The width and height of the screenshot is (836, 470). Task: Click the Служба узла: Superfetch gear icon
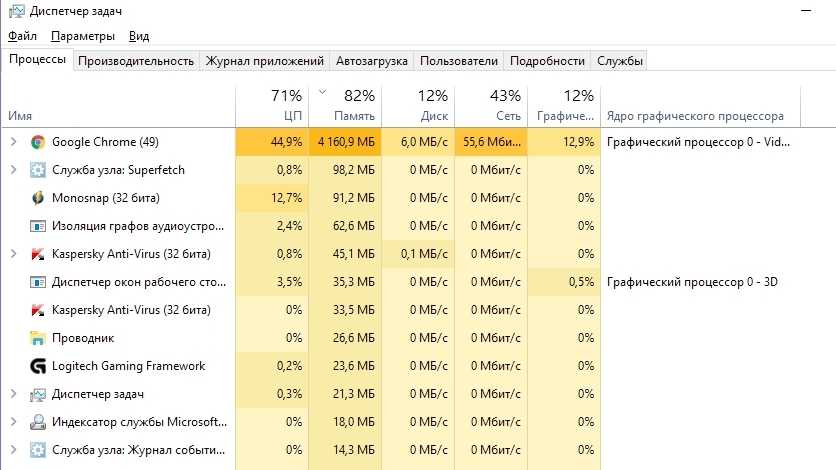38,170
